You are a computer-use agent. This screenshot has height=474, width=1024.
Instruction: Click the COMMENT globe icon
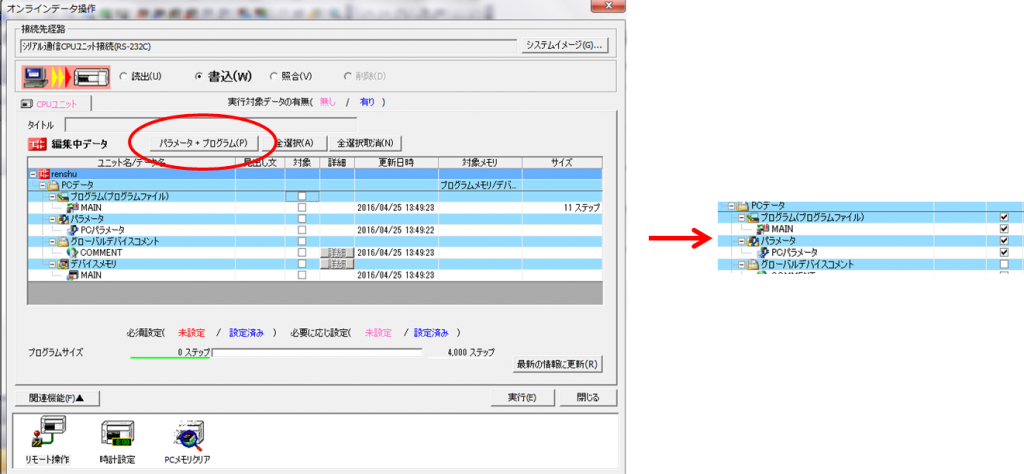point(73,252)
